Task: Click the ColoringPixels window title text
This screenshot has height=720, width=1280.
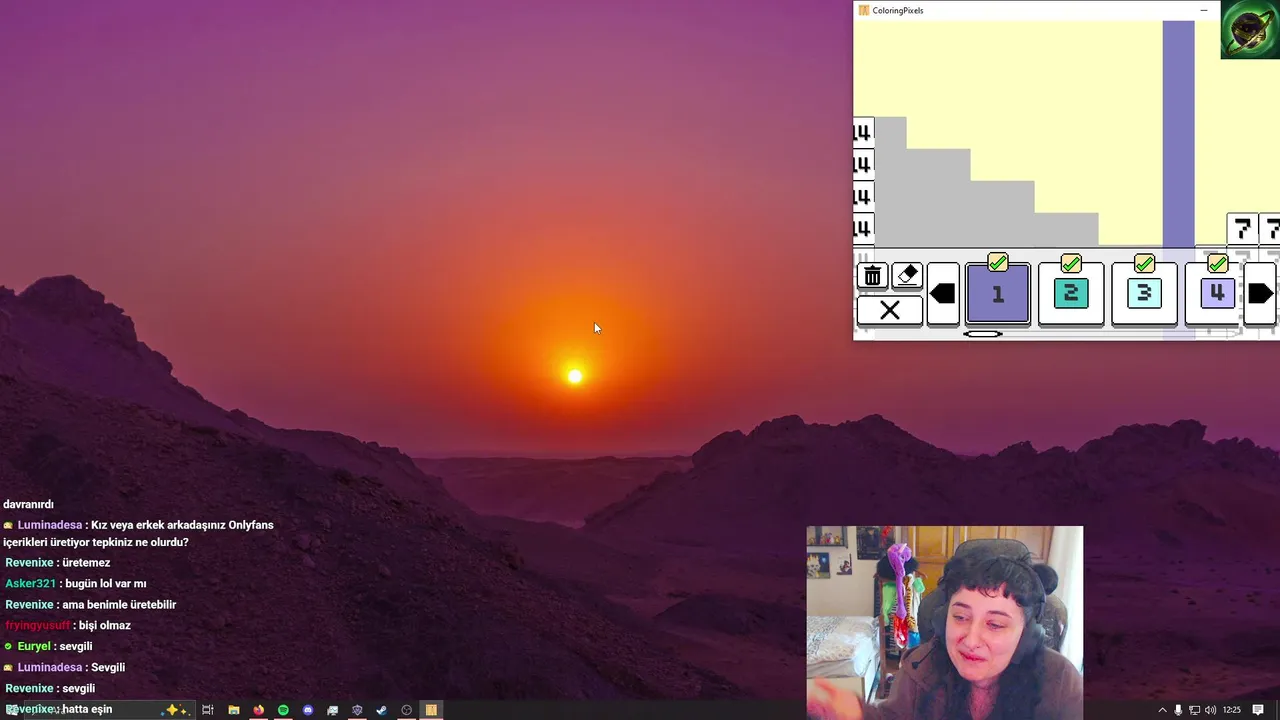Action: pos(897,10)
